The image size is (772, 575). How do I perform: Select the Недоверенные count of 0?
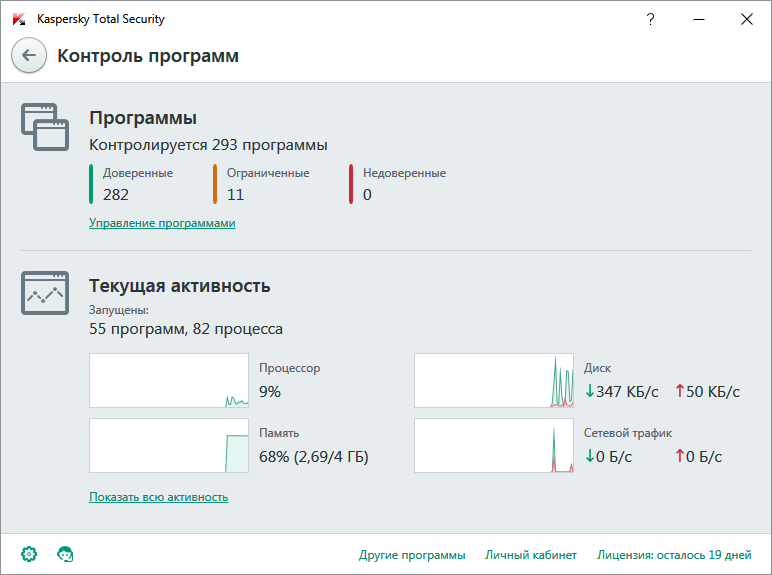pyautogui.click(x=367, y=194)
